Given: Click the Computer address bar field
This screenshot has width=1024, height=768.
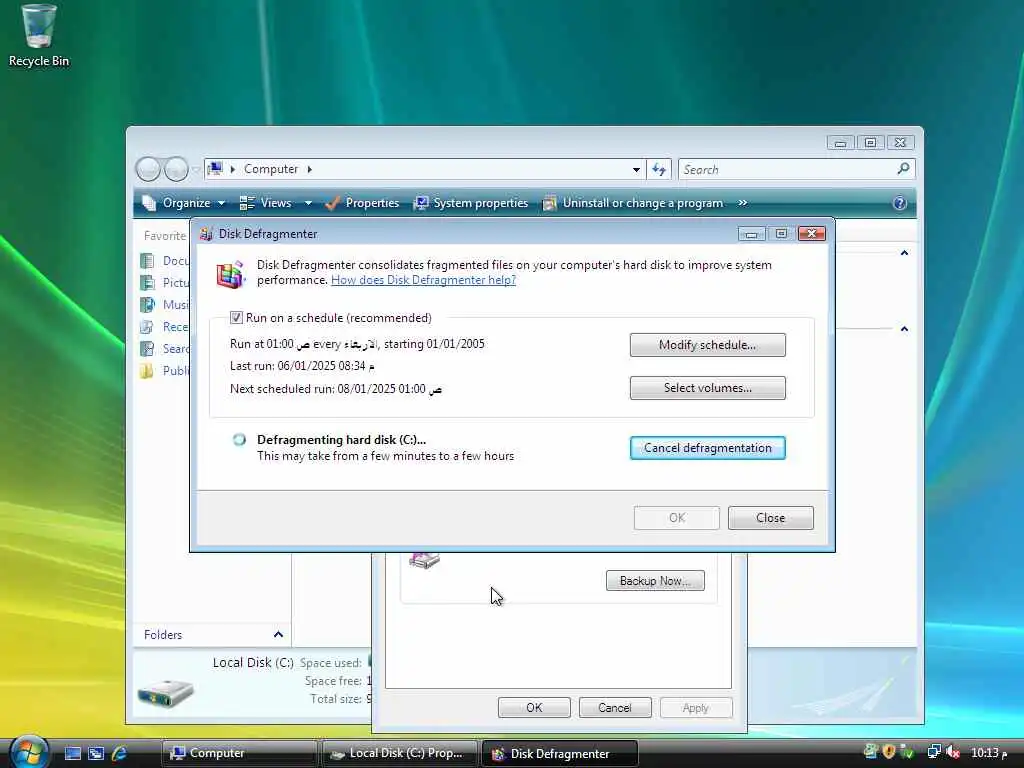Looking at the screenshot, I should [424, 170].
